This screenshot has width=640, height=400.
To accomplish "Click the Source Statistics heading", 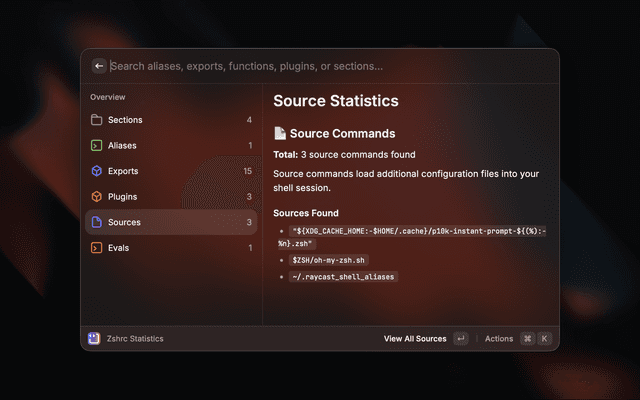I will 336,101.
